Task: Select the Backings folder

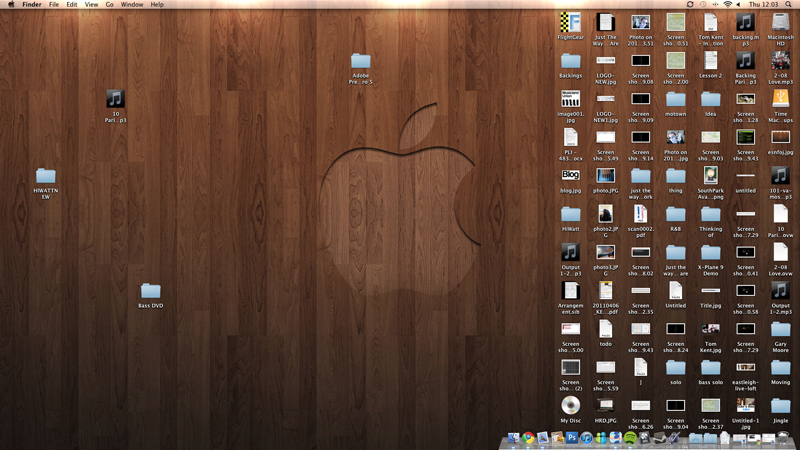Action: tap(570, 61)
